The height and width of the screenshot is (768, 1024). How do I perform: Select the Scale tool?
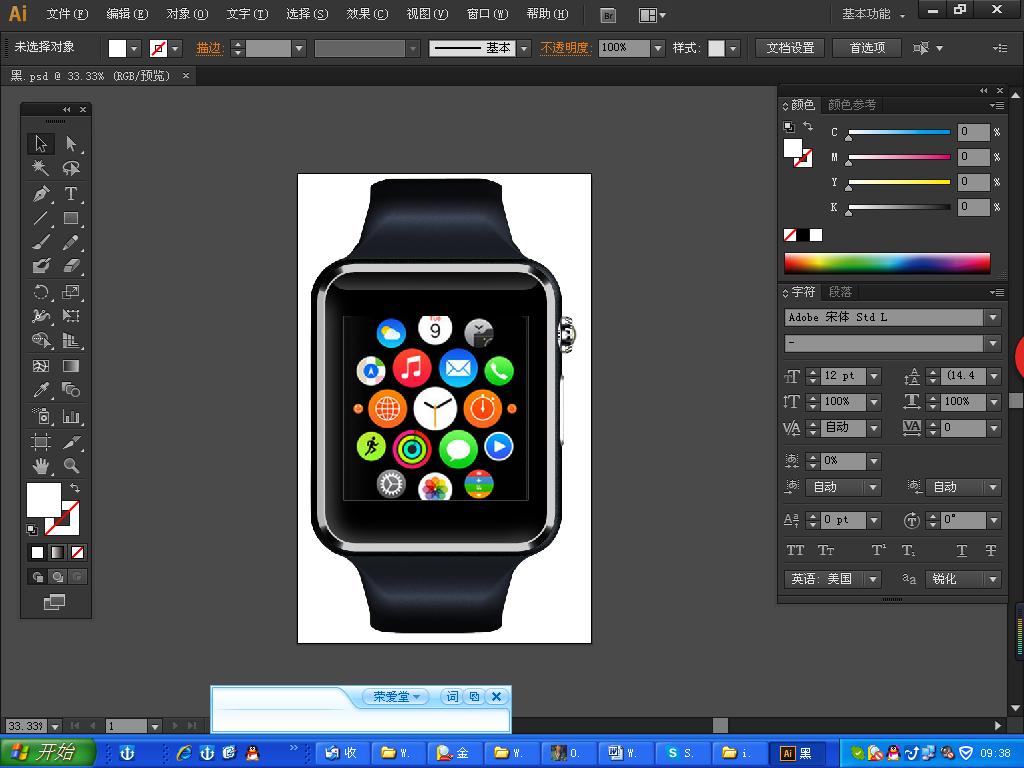(71, 292)
